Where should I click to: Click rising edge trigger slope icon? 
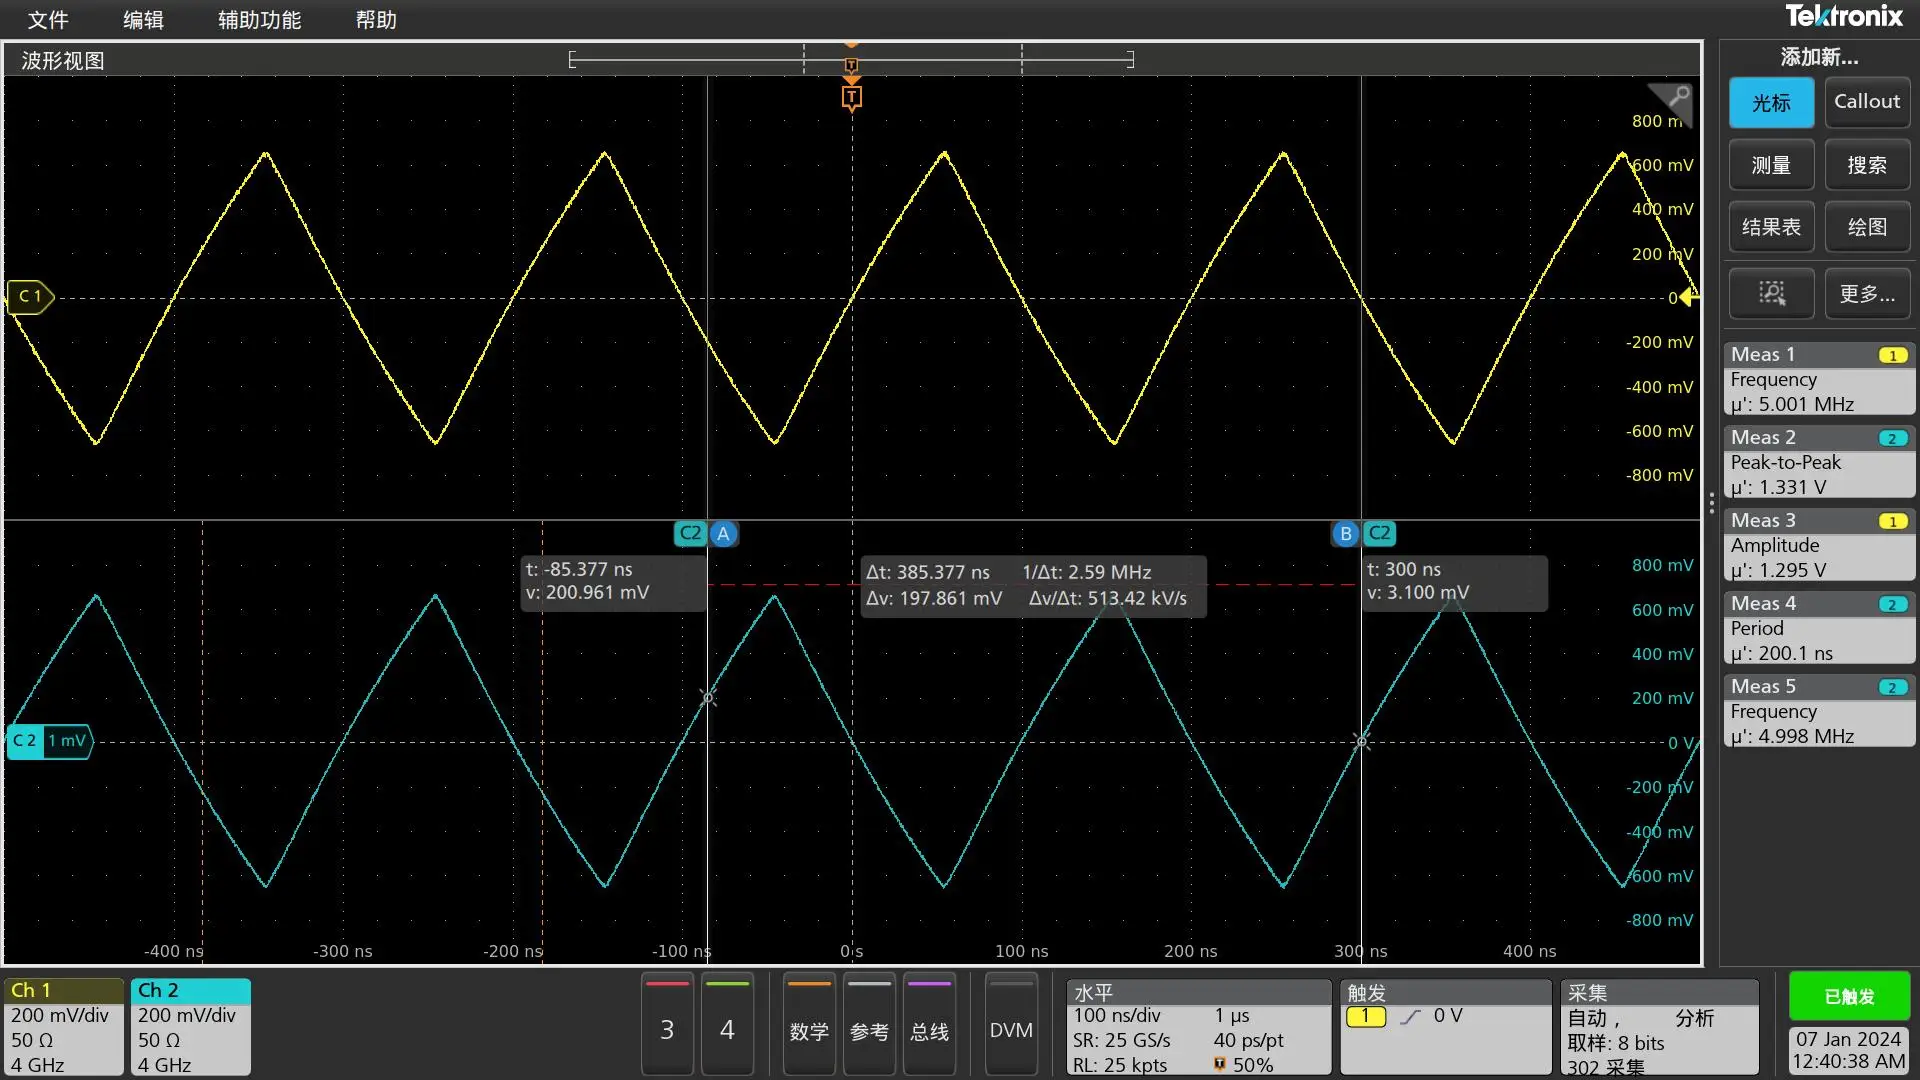1410,1017
